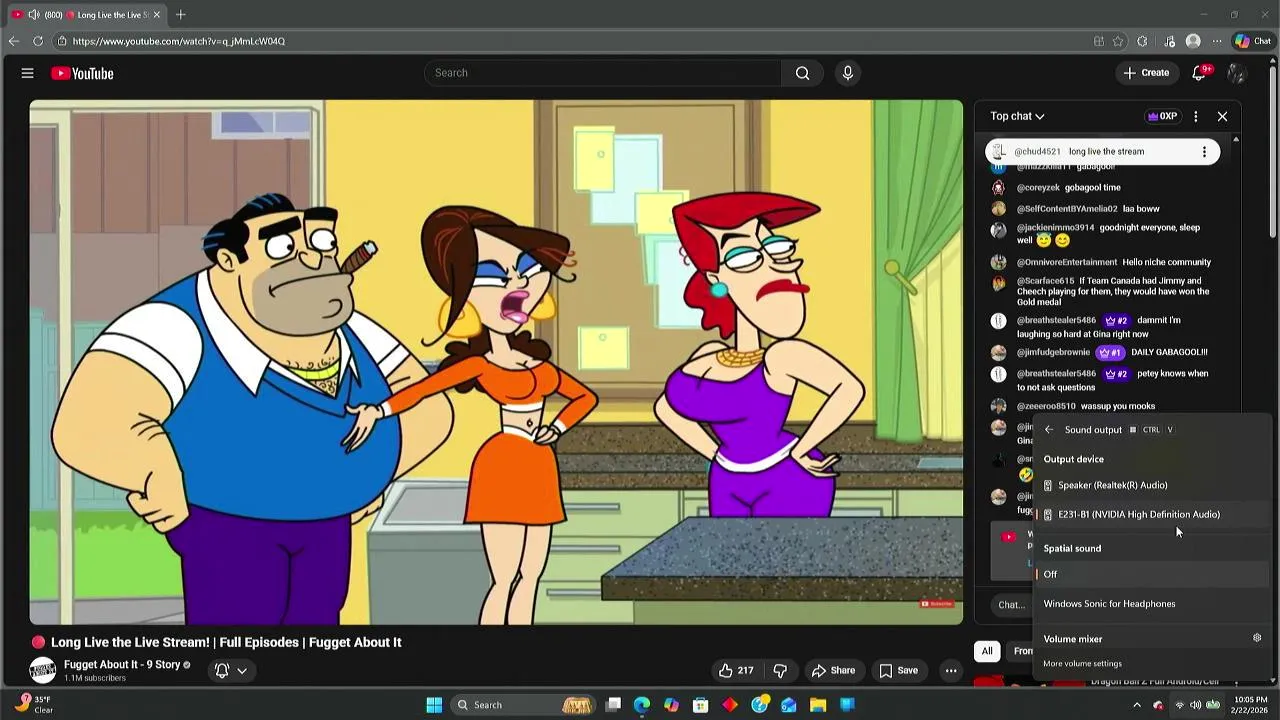The height and width of the screenshot is (720, 1280).
Task: Open Copilot from the taskbar
Action: (671, 705)
